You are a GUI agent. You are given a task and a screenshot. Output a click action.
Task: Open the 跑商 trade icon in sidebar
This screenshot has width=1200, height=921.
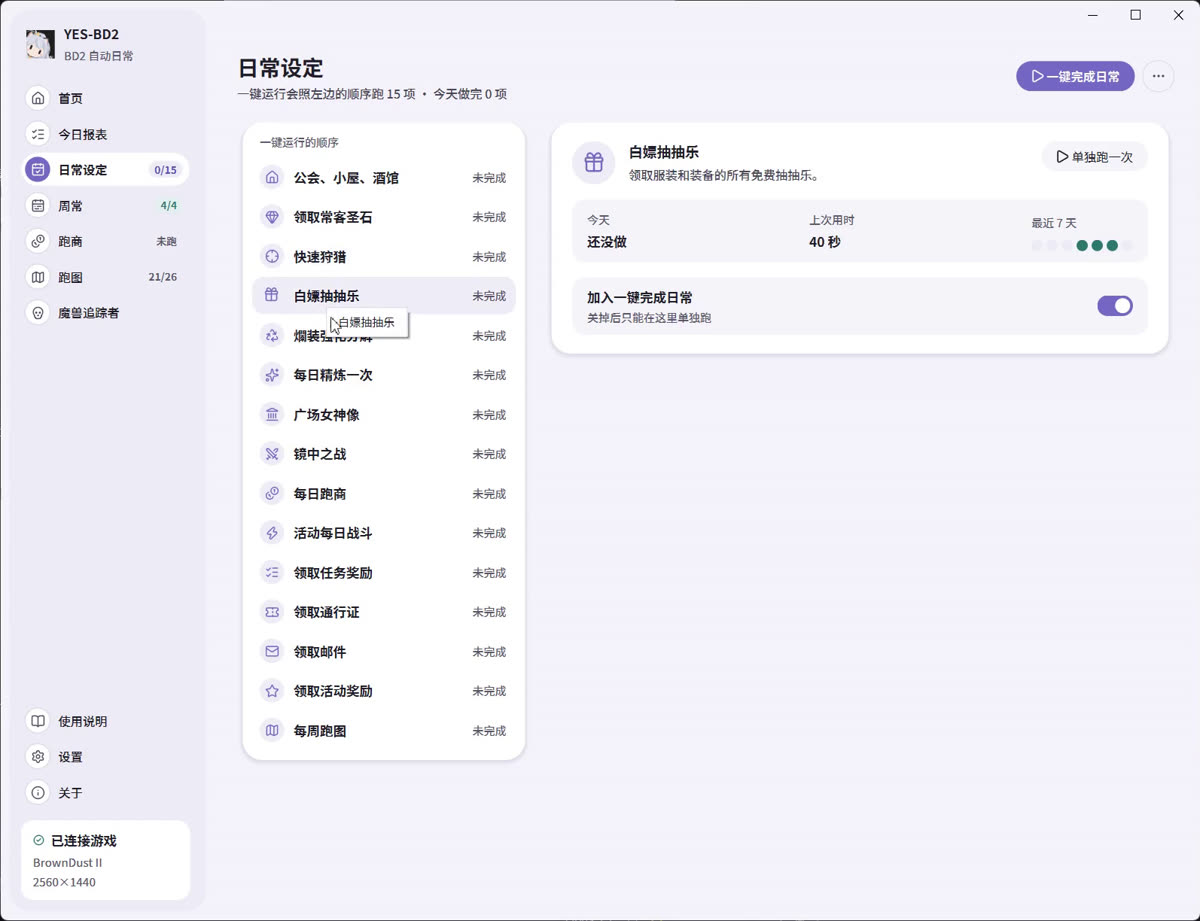pos(38,241)
